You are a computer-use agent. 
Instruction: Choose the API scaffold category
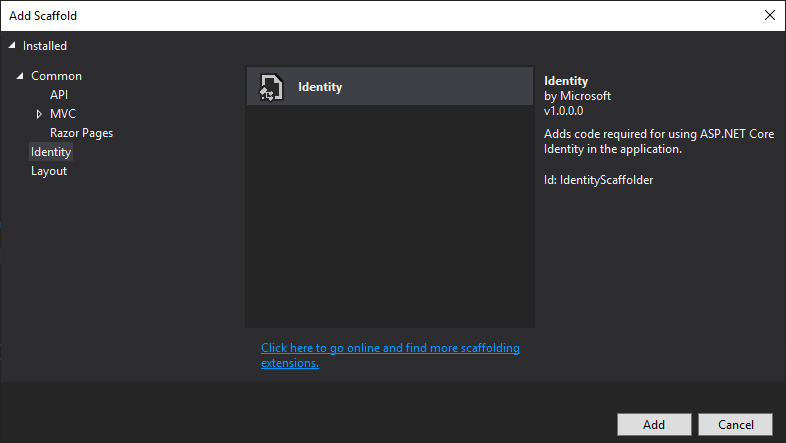pyautogui.click(x=59, y=95)
